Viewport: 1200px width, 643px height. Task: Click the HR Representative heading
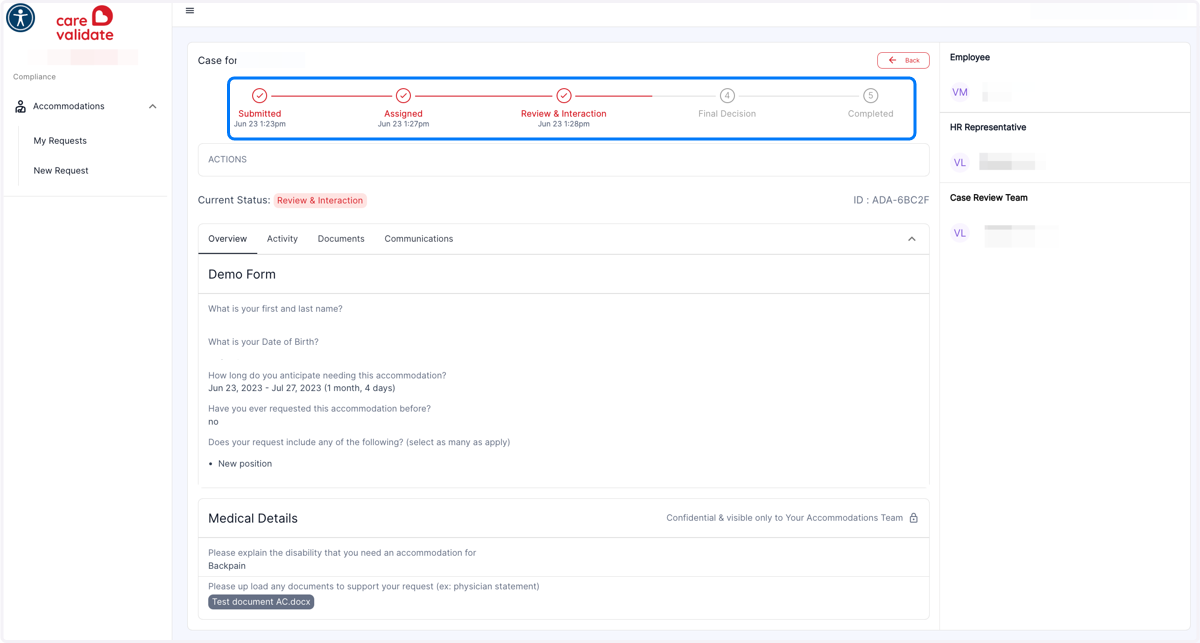coord(988,128)
